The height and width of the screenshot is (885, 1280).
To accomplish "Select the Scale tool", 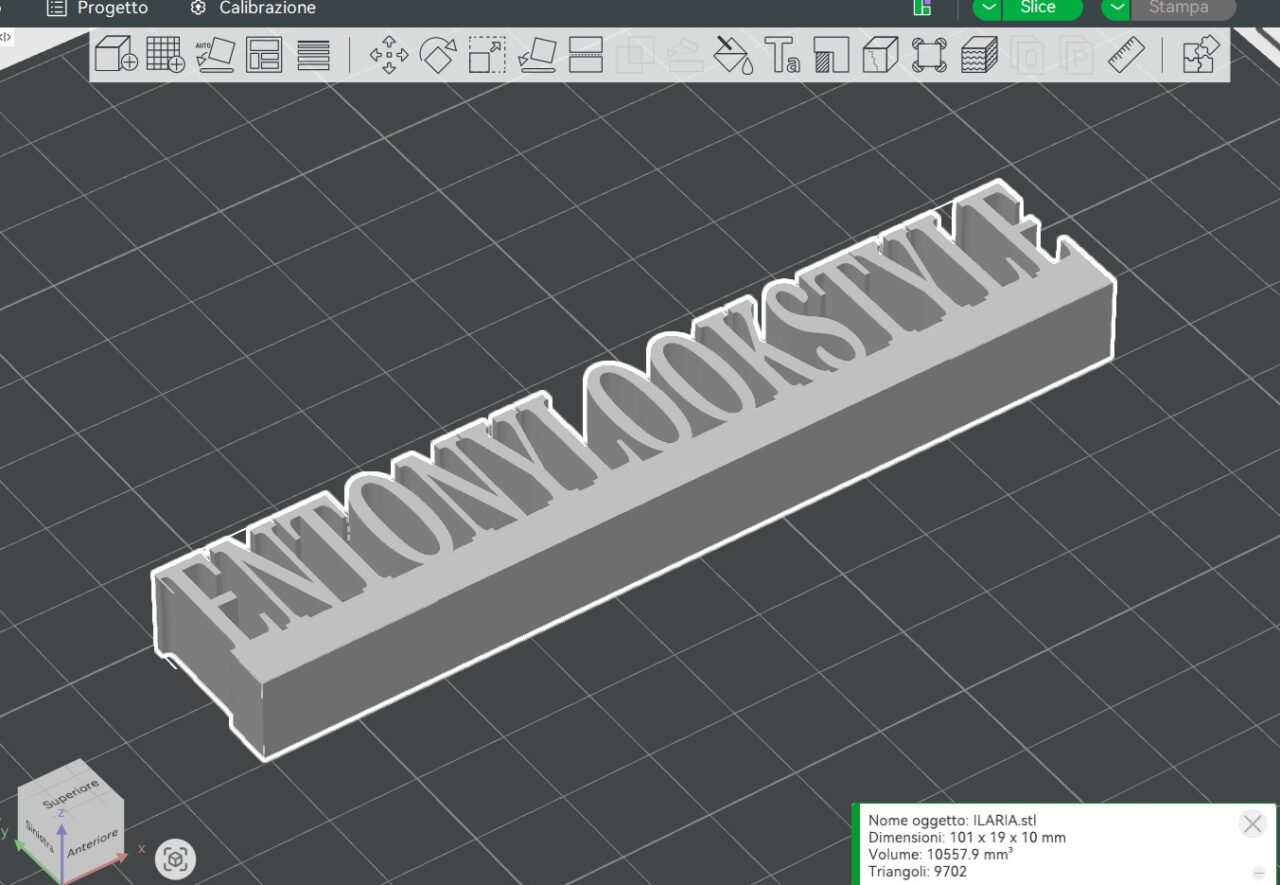I will click(x=487, y=54).
